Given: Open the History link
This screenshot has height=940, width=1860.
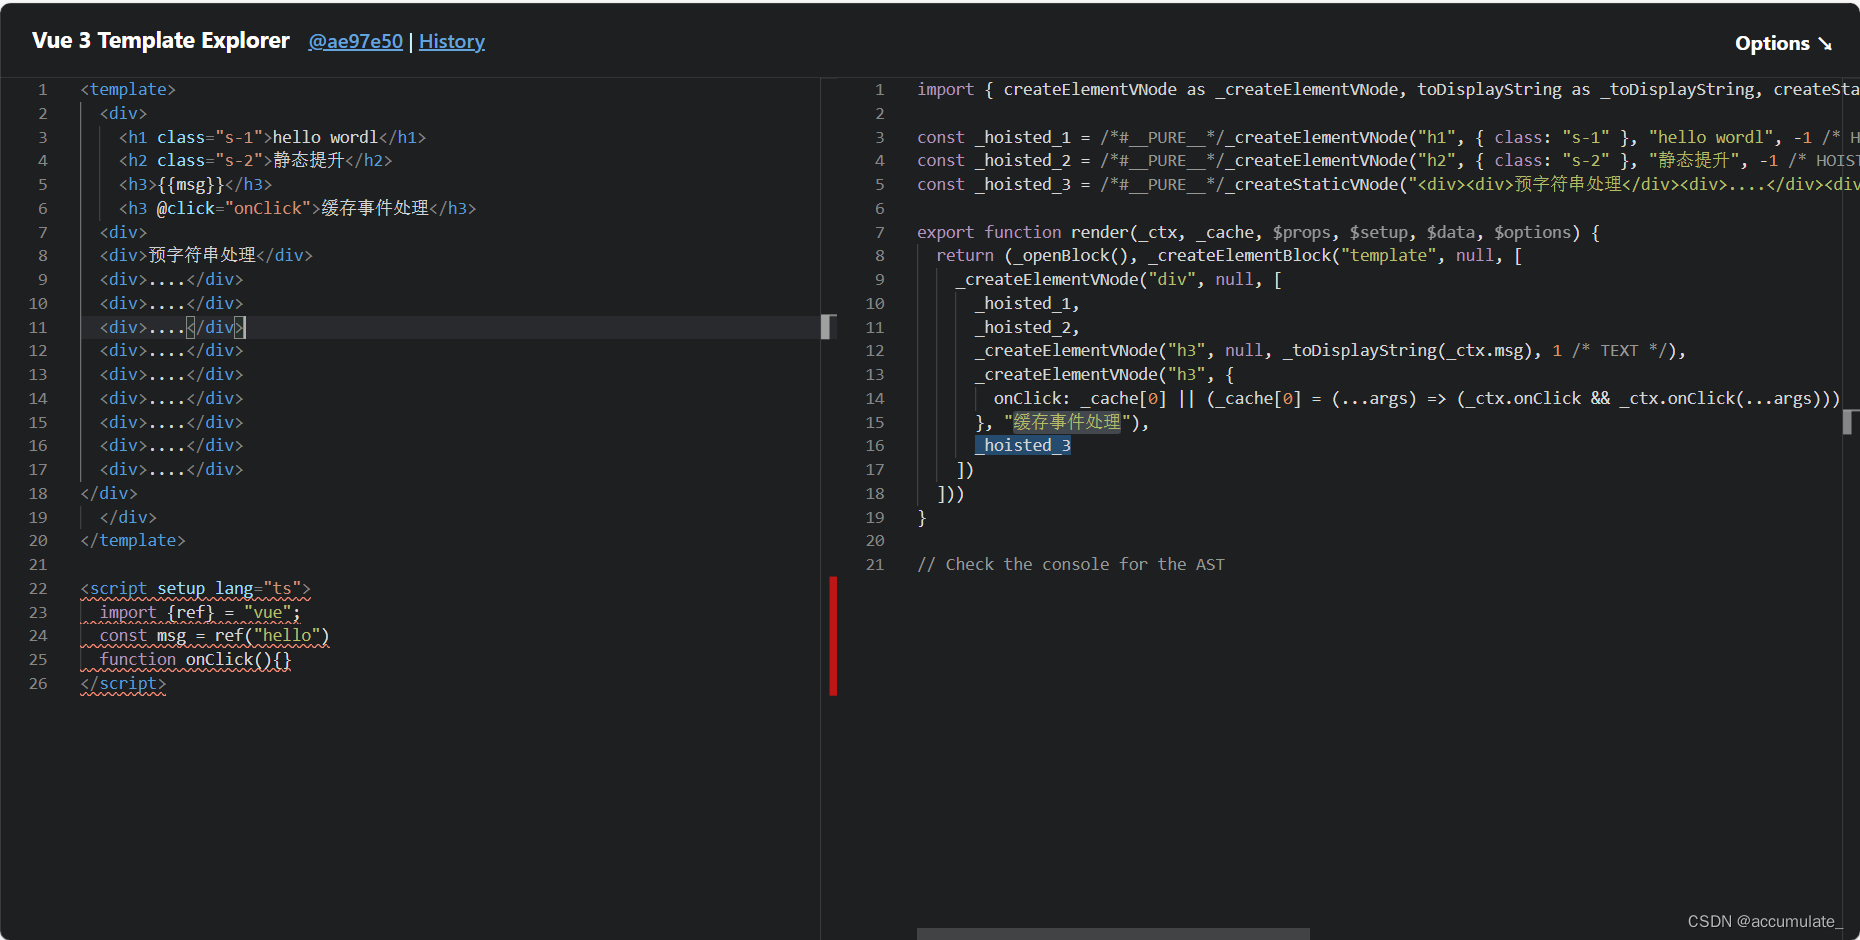Looking at the screenshot, I should pyautogui.click(x=452, y=41).
